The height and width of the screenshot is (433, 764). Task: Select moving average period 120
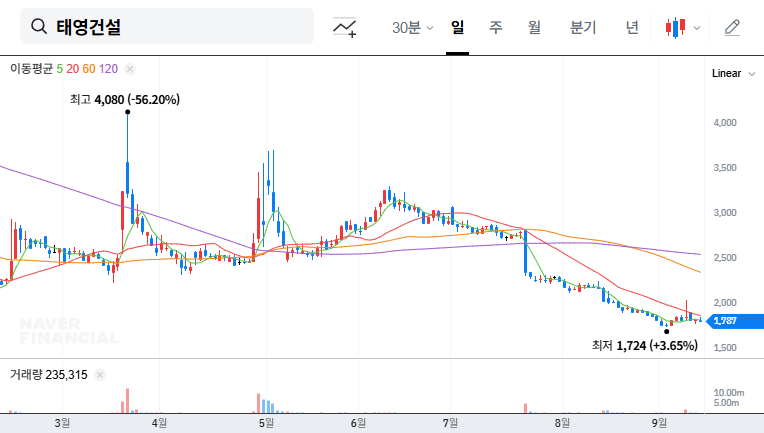(x=108, y=69)
